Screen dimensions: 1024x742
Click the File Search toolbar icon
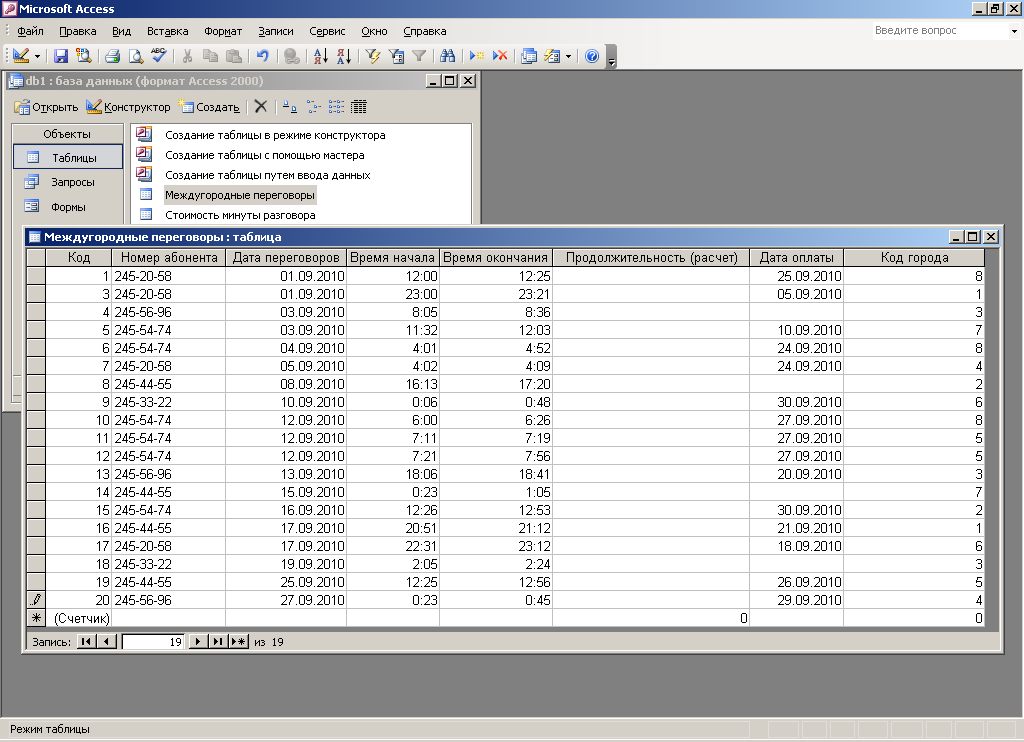tap(84, 56)
